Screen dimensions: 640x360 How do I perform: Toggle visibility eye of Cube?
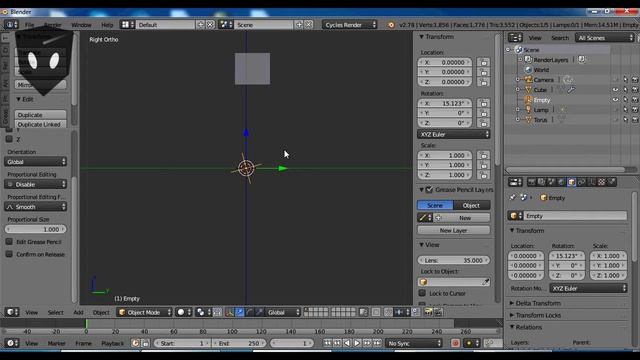(x=616, y=90)
